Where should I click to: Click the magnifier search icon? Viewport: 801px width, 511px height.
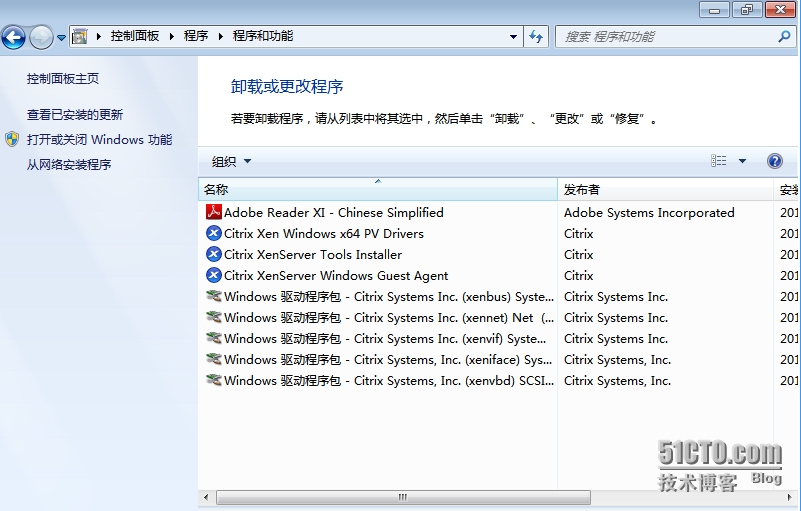pos(784,36)
